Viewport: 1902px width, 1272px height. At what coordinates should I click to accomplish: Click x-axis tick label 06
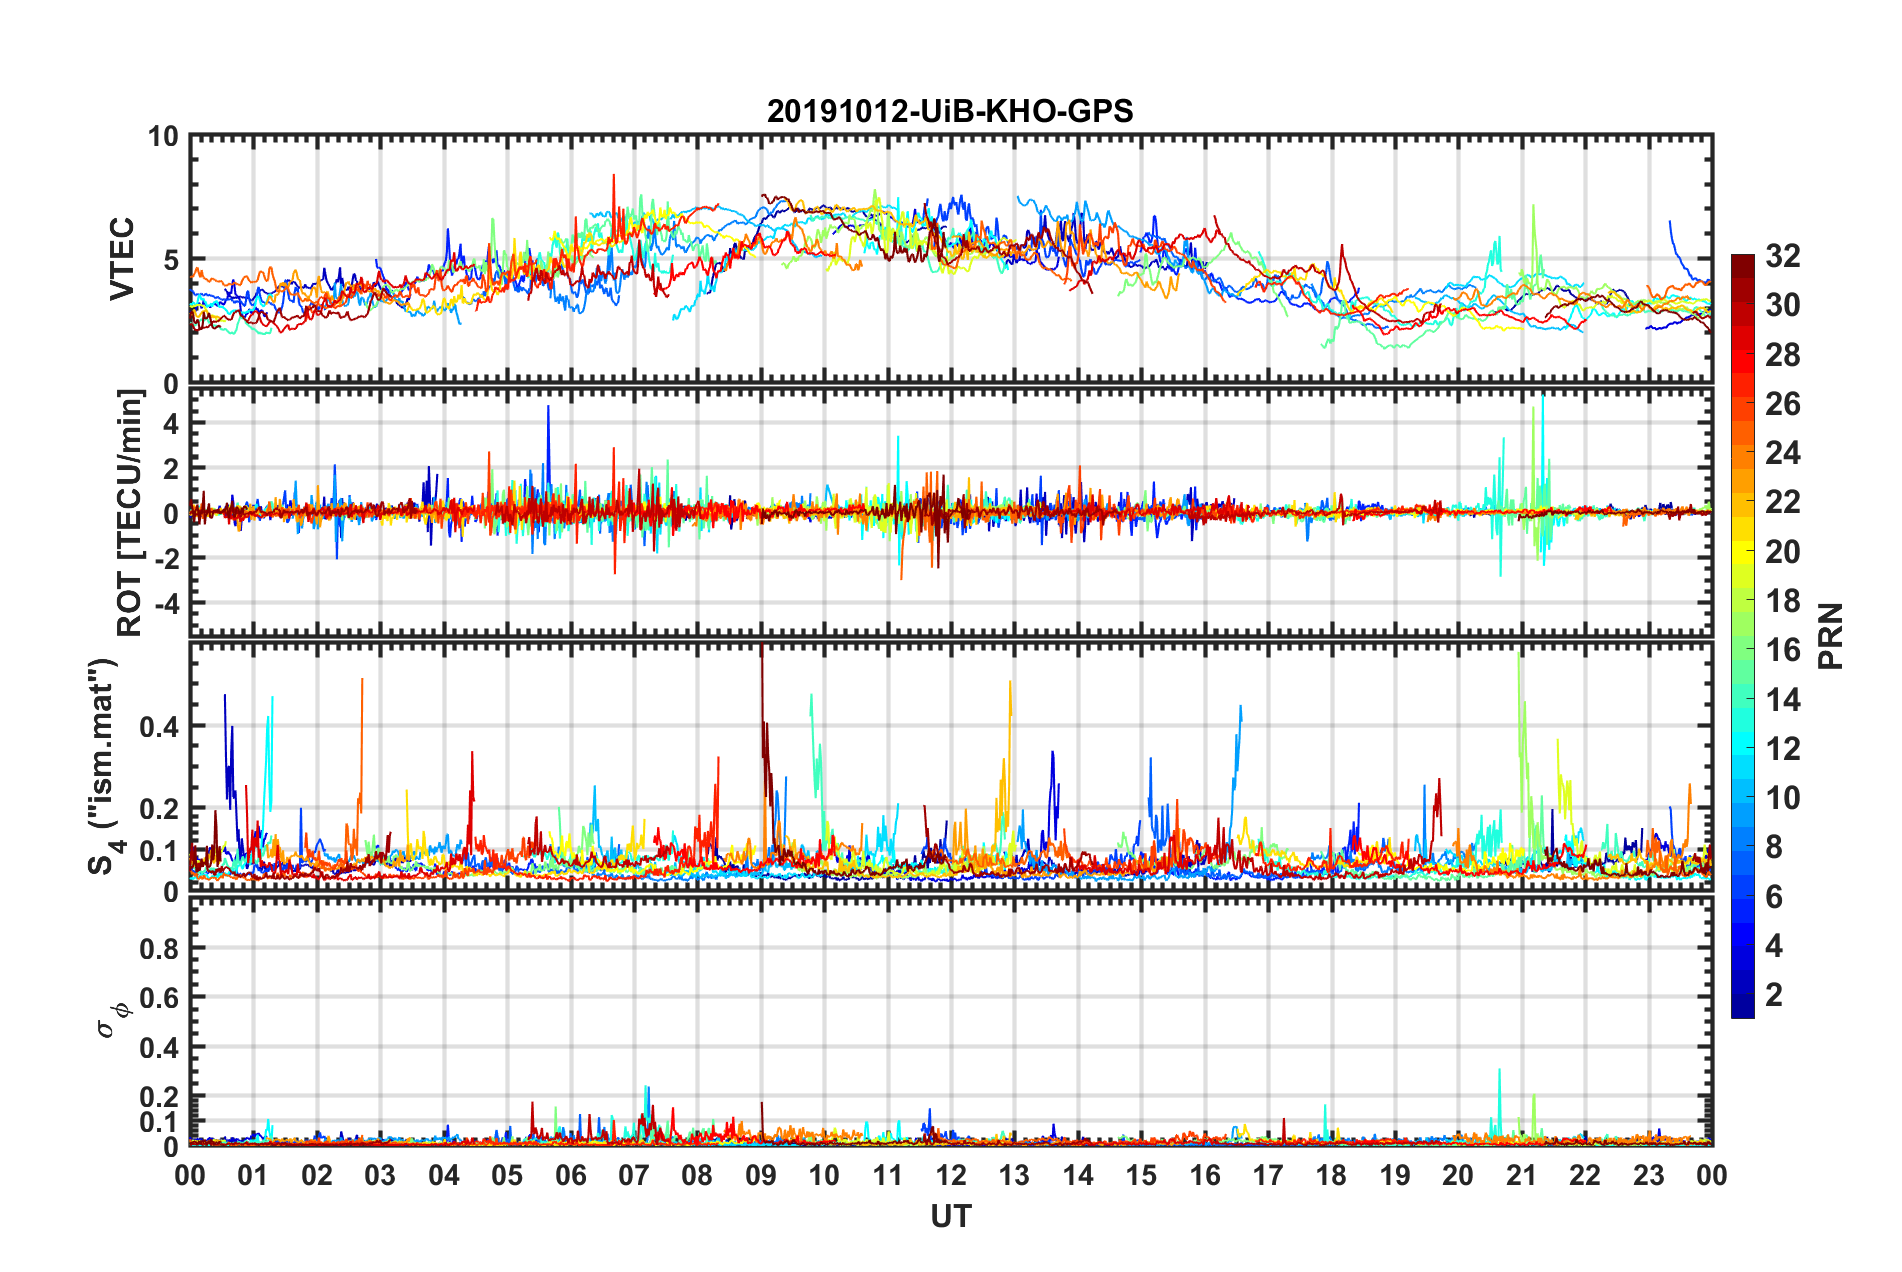click(571, 1175)
